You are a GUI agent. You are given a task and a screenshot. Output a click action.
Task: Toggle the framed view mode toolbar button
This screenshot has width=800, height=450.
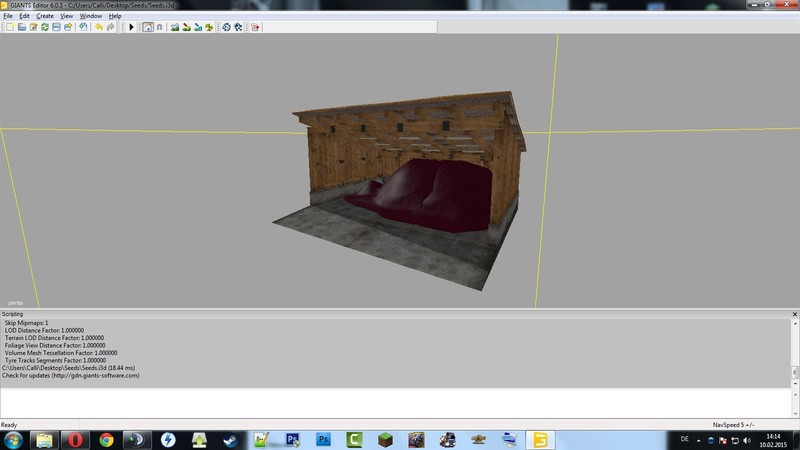point(148,27)
